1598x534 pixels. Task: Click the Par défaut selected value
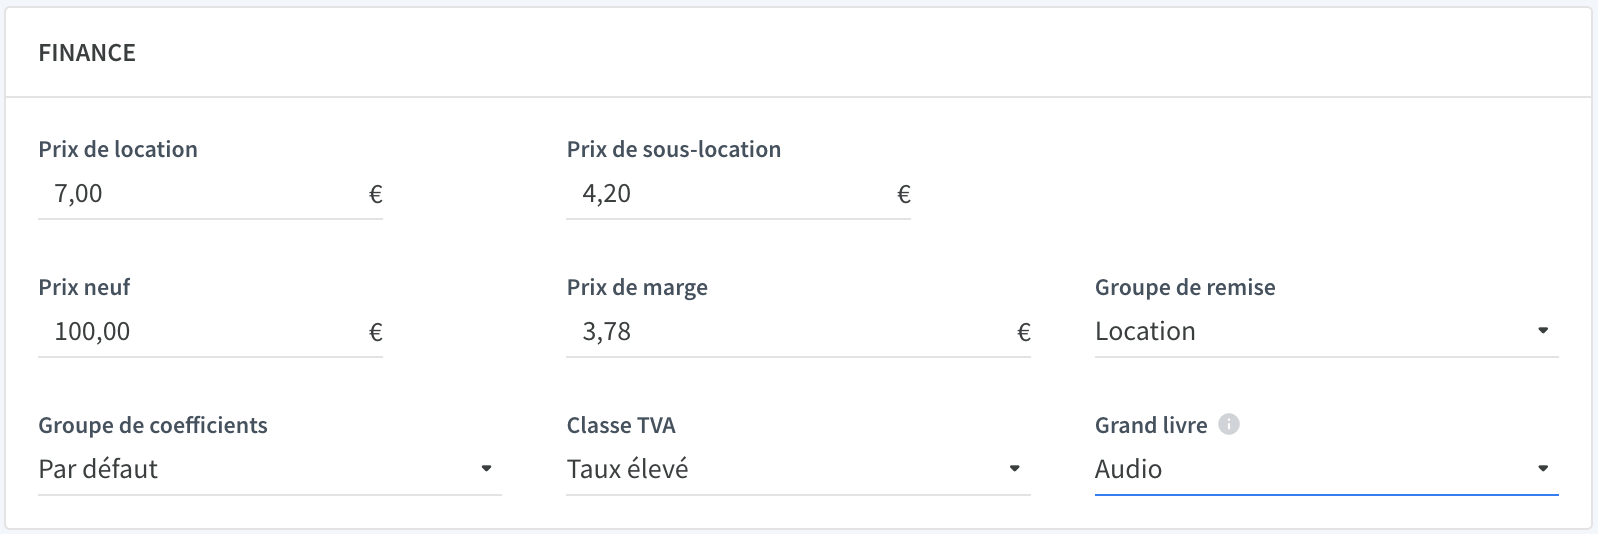tap(98, 469)
